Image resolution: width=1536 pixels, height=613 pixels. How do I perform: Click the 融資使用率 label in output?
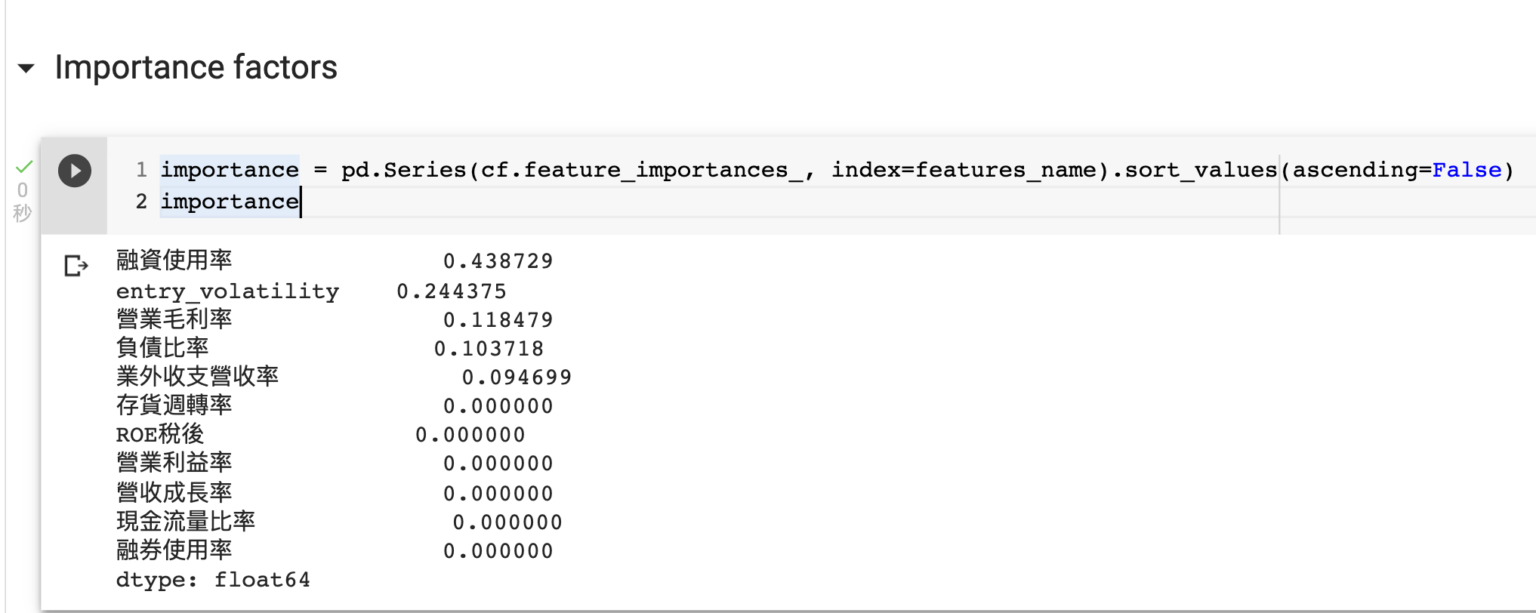coord(174,262)
